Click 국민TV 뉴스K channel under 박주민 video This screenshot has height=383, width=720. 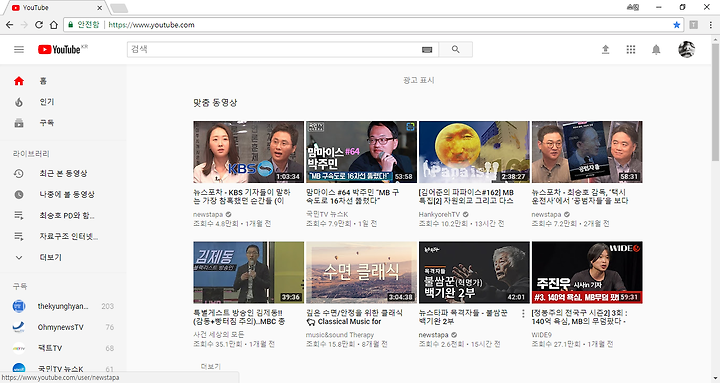click(327, 214)
